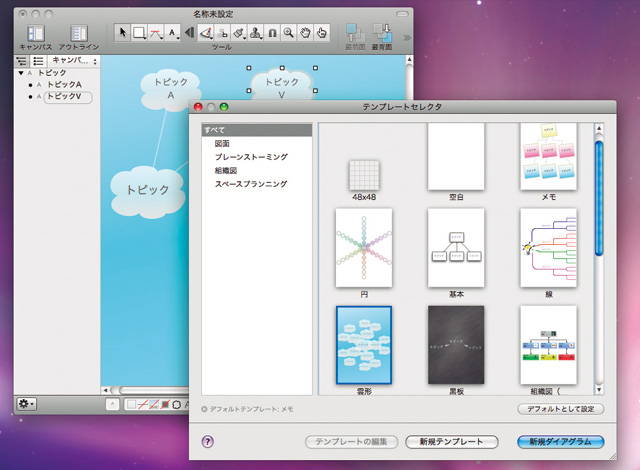Image resolution: width=640 pixels, height=470 pixels.
Task: Click the selected トピック V cloud
Action: [x=282, y=84]
